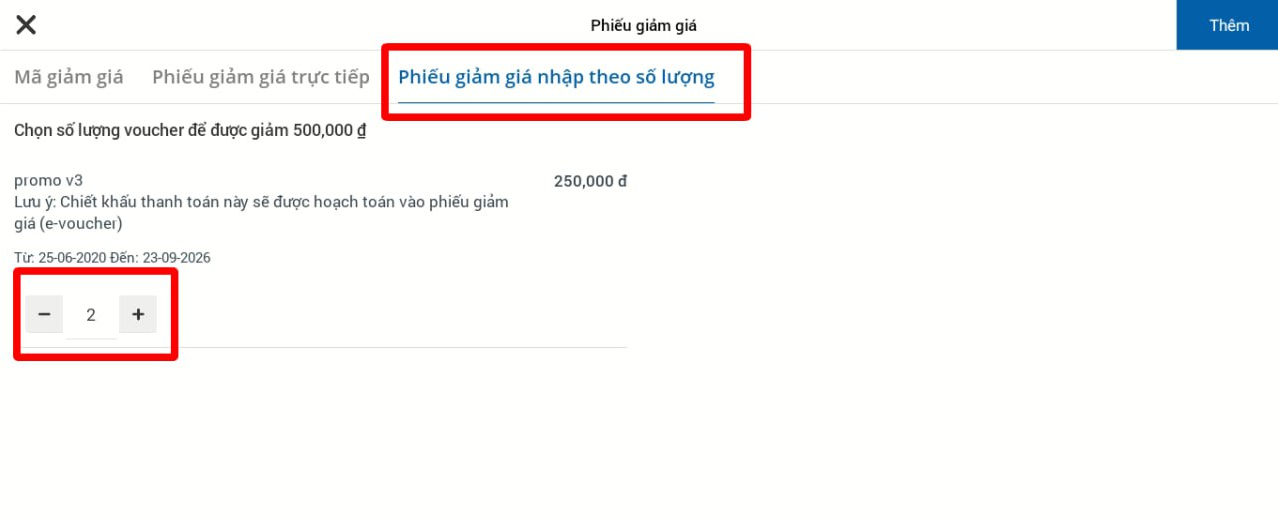Click the 500,000 đ discount amount
Viewport: 1278px width, 517px height.
tap(330, 131)
